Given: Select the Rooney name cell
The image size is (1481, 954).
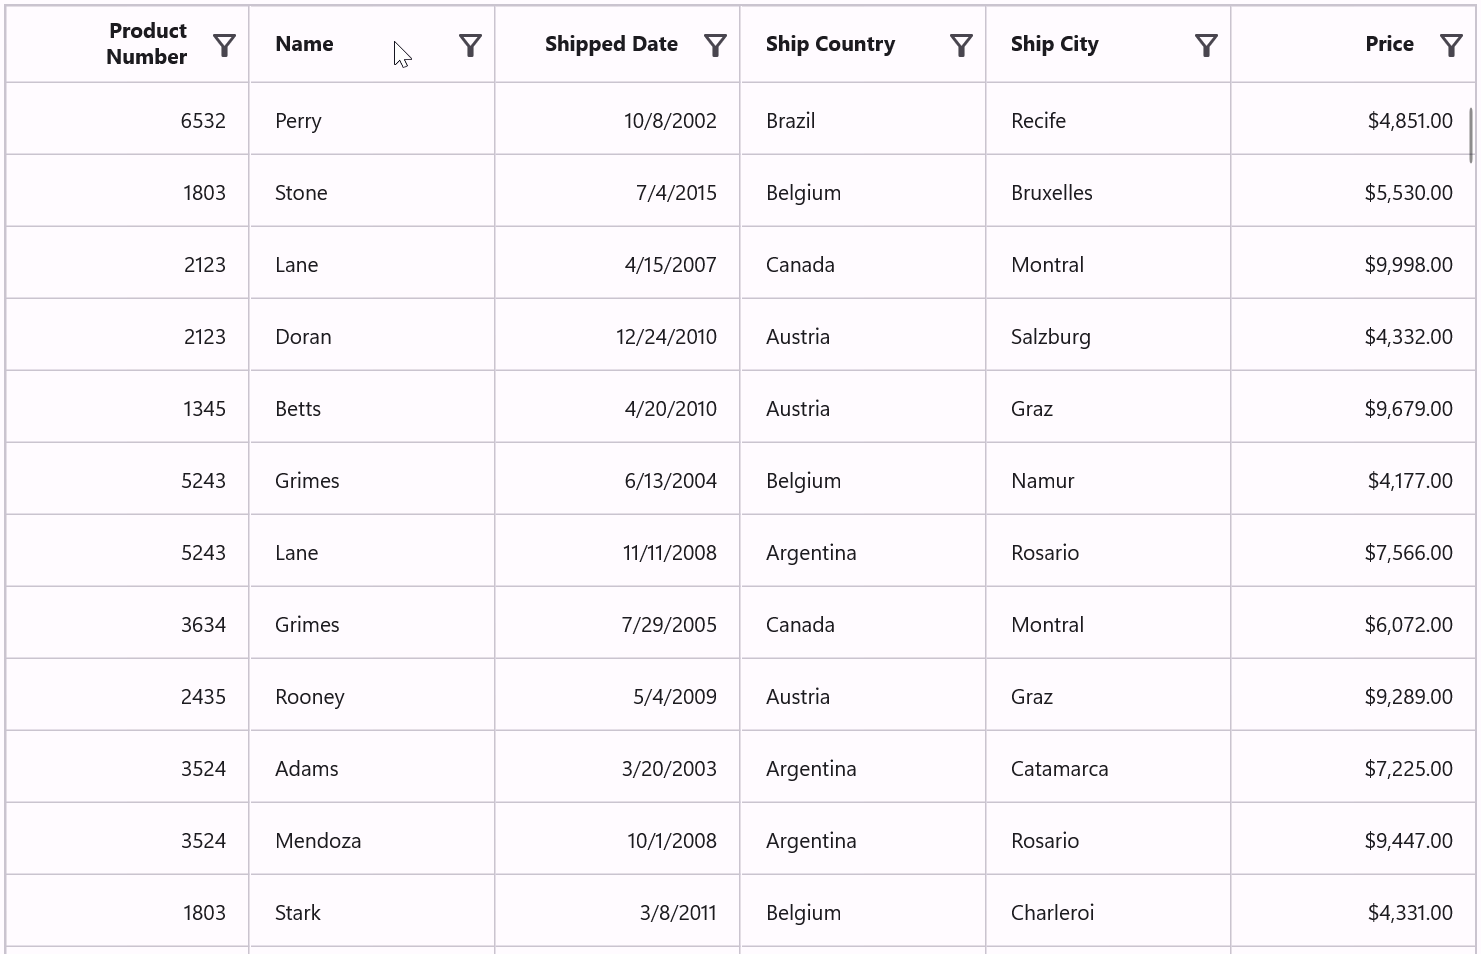Looking at the screenshot, I should pyautogui.click(x=309, y=697).
